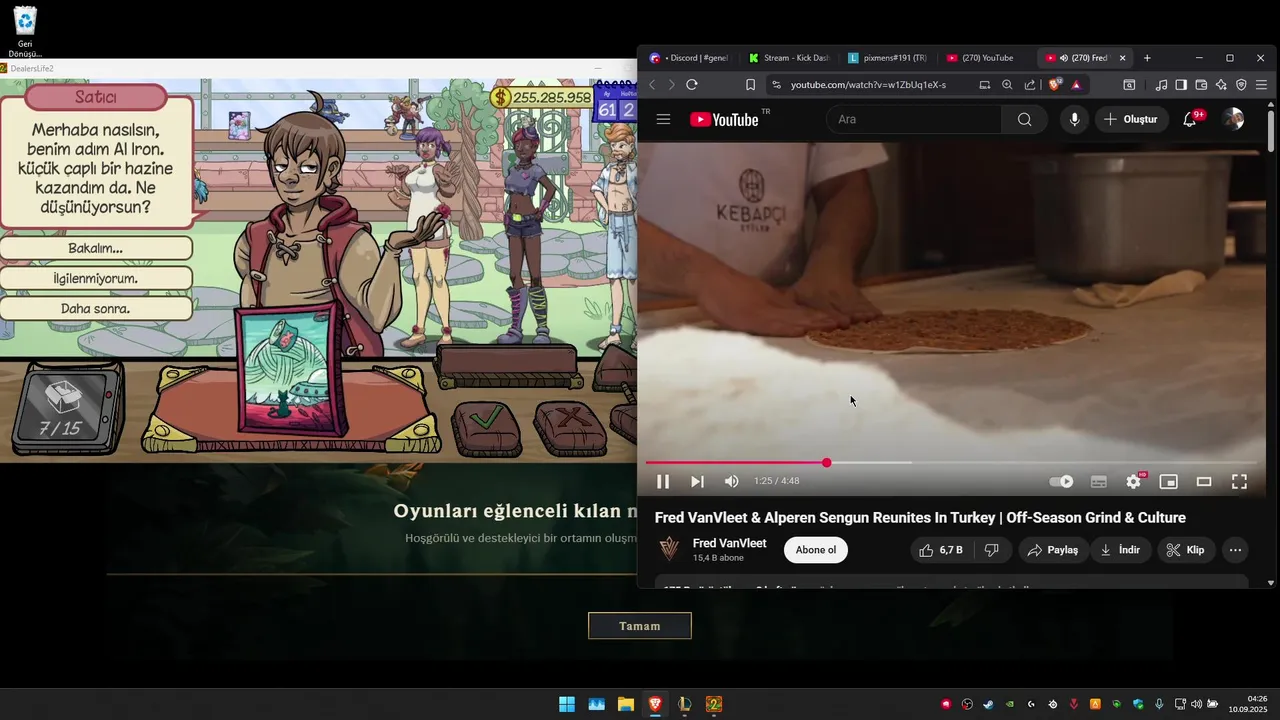Toggle the Brave sidebar panel
This screenshot has width=1280, height=720.
1181,85
